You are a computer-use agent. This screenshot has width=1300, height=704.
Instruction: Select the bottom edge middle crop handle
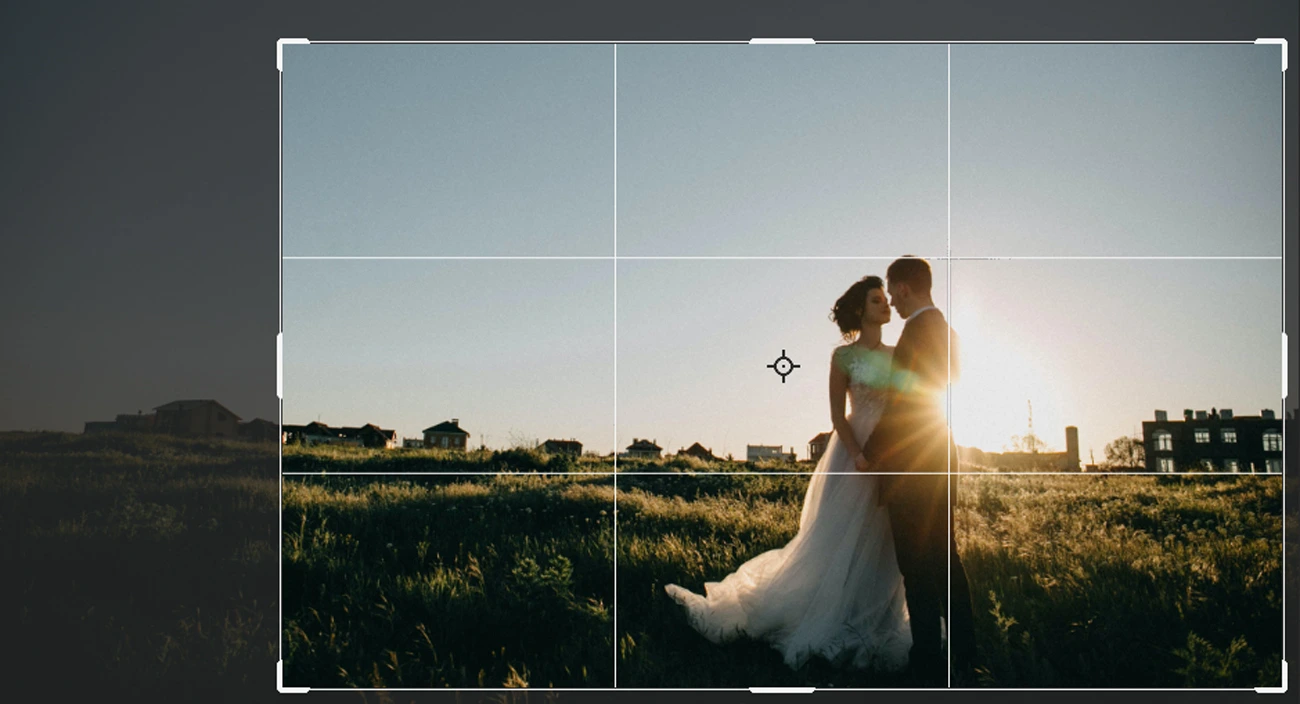point(781,689)
